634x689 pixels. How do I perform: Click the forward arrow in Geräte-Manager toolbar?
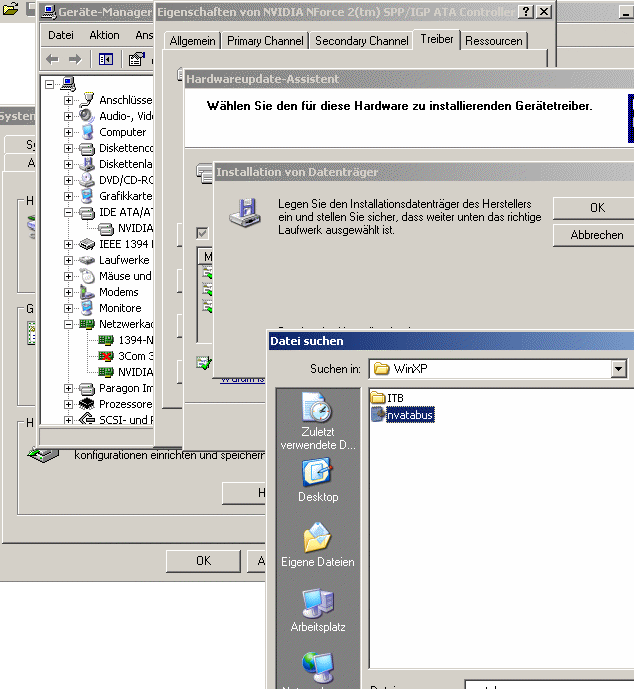pyautogui.click(x=75, y=59)
